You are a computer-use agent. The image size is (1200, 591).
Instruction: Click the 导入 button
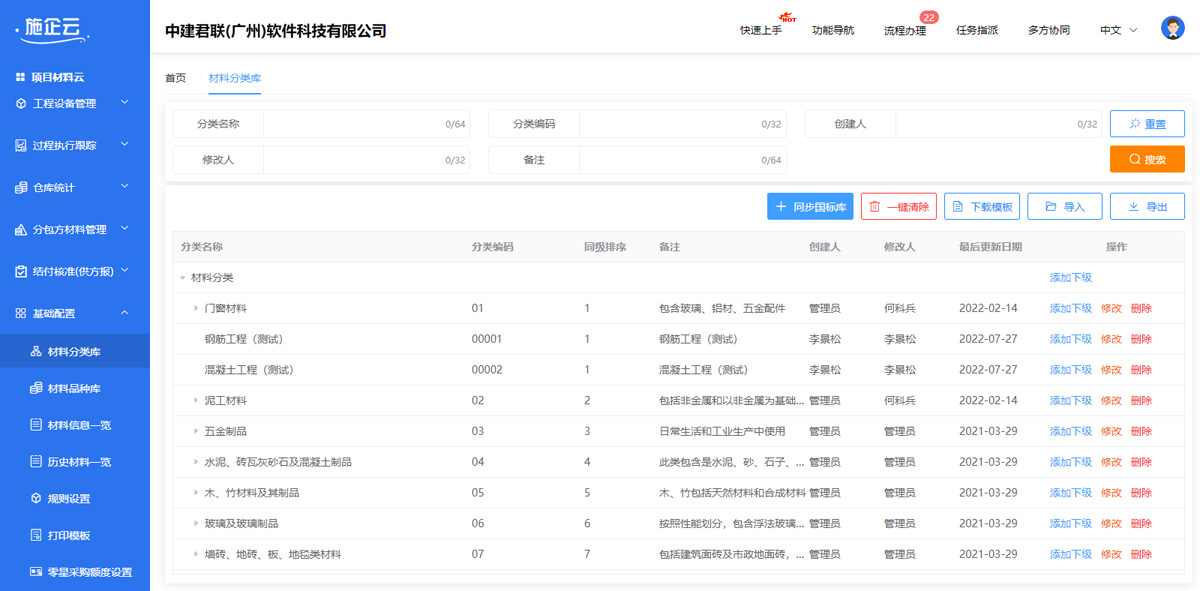1064,207
